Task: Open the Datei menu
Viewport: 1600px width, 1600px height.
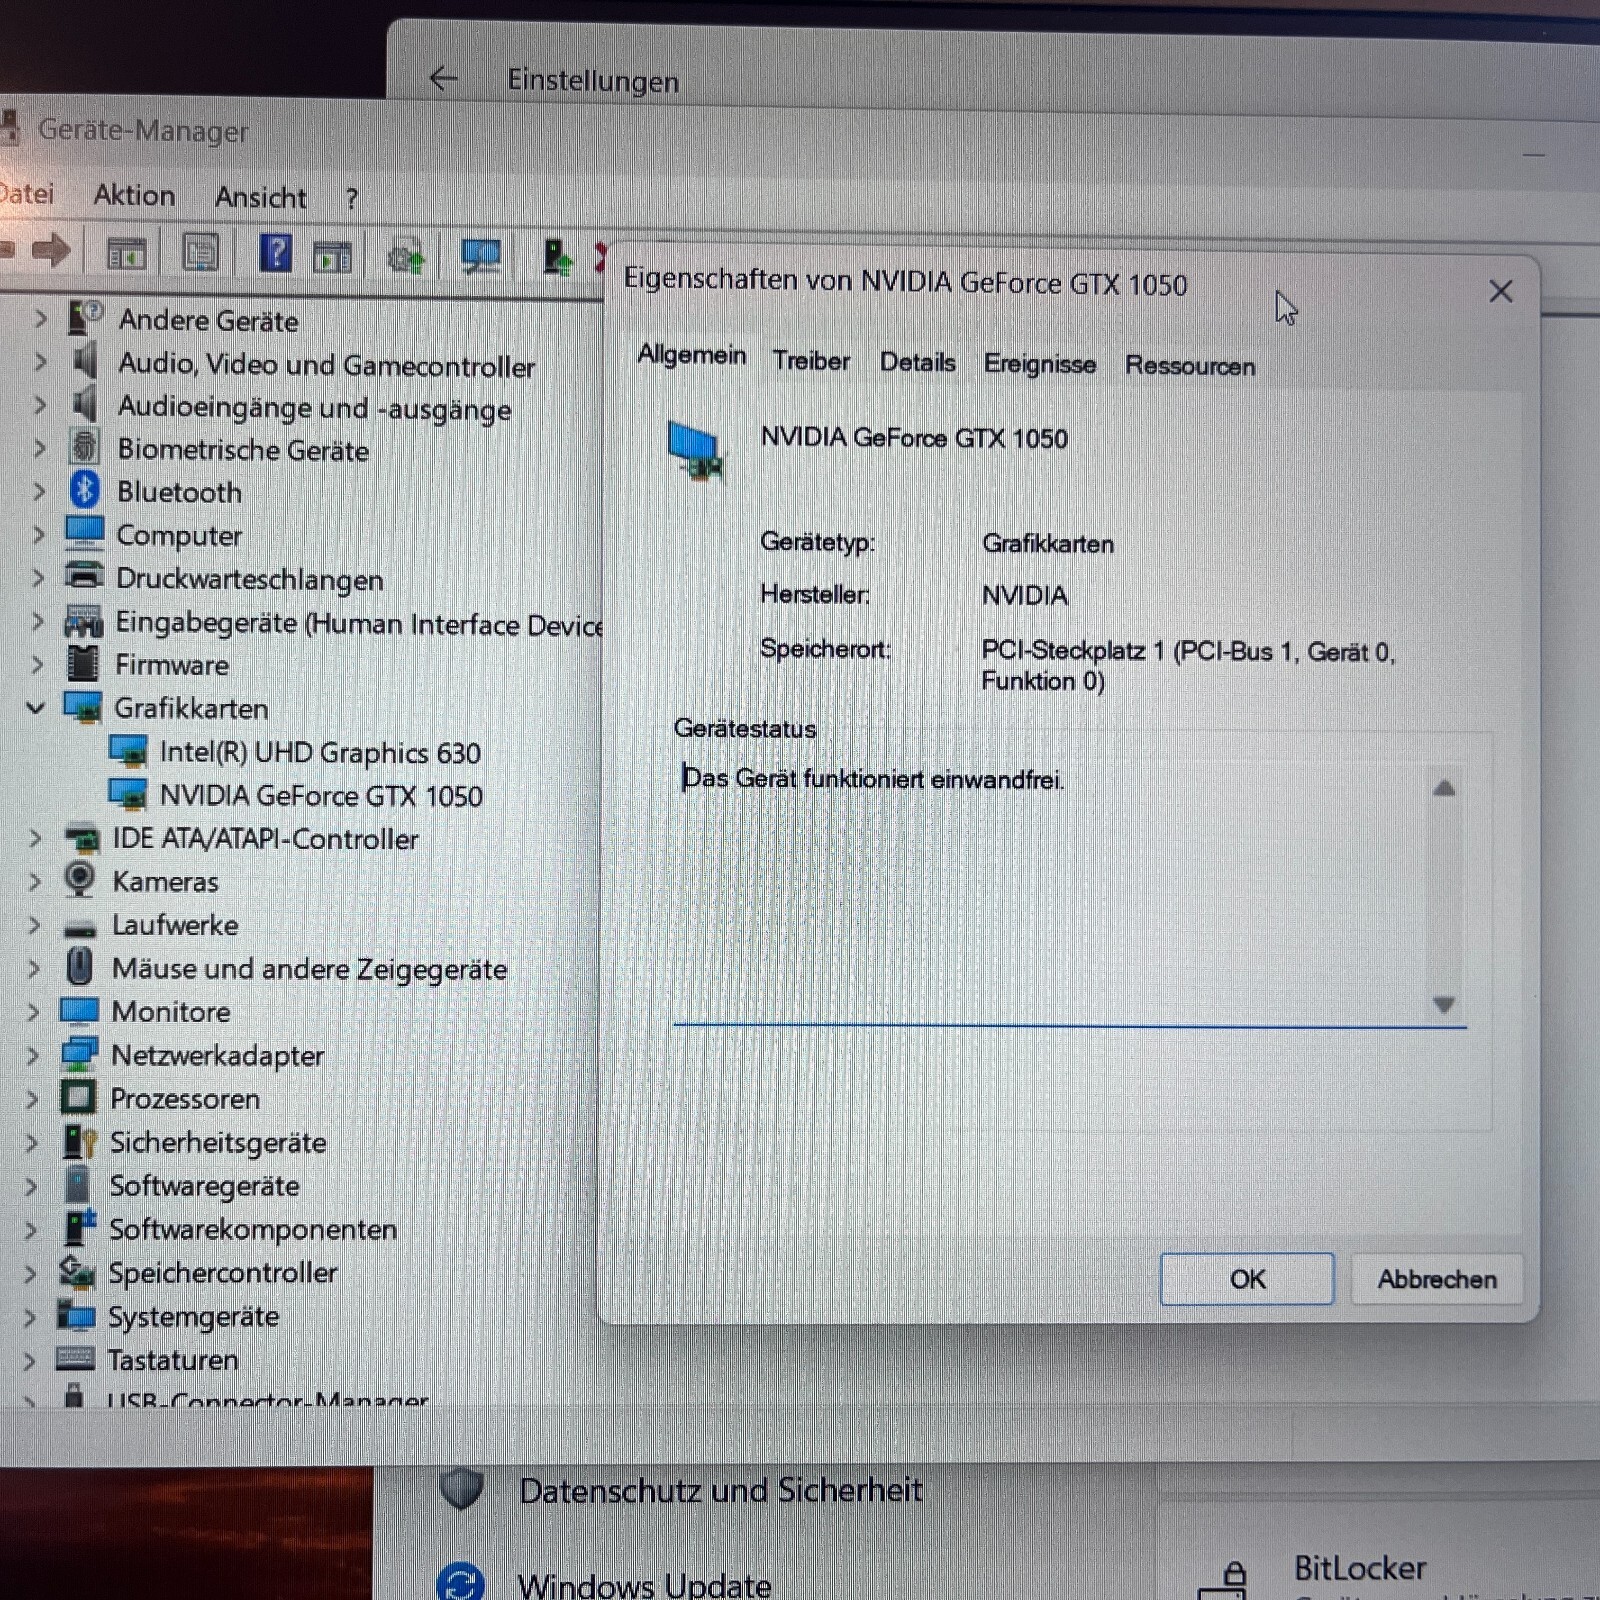Action: (26, 193)
